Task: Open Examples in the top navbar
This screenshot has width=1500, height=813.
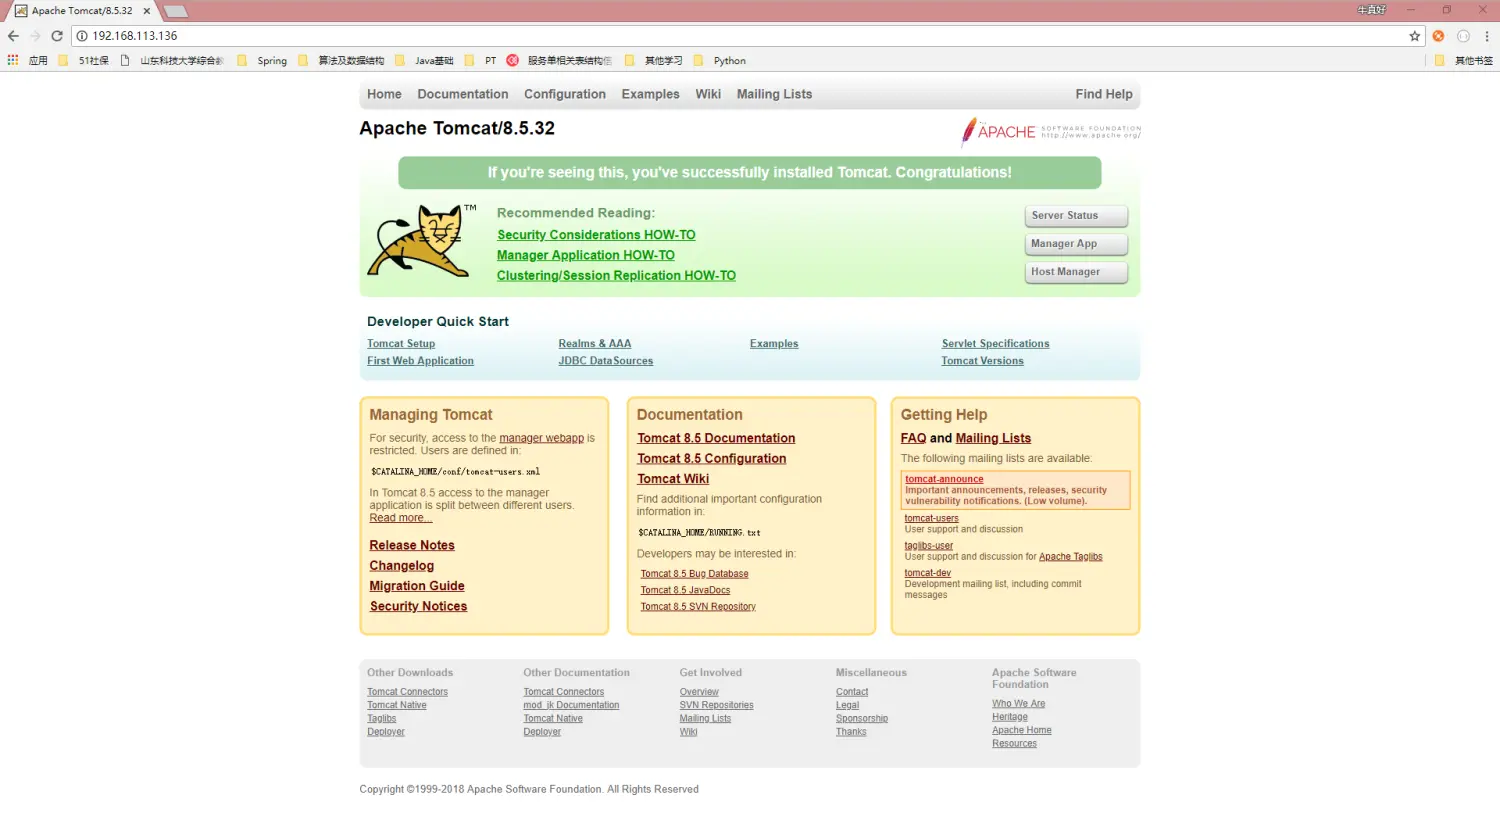Action: [650, 94]
